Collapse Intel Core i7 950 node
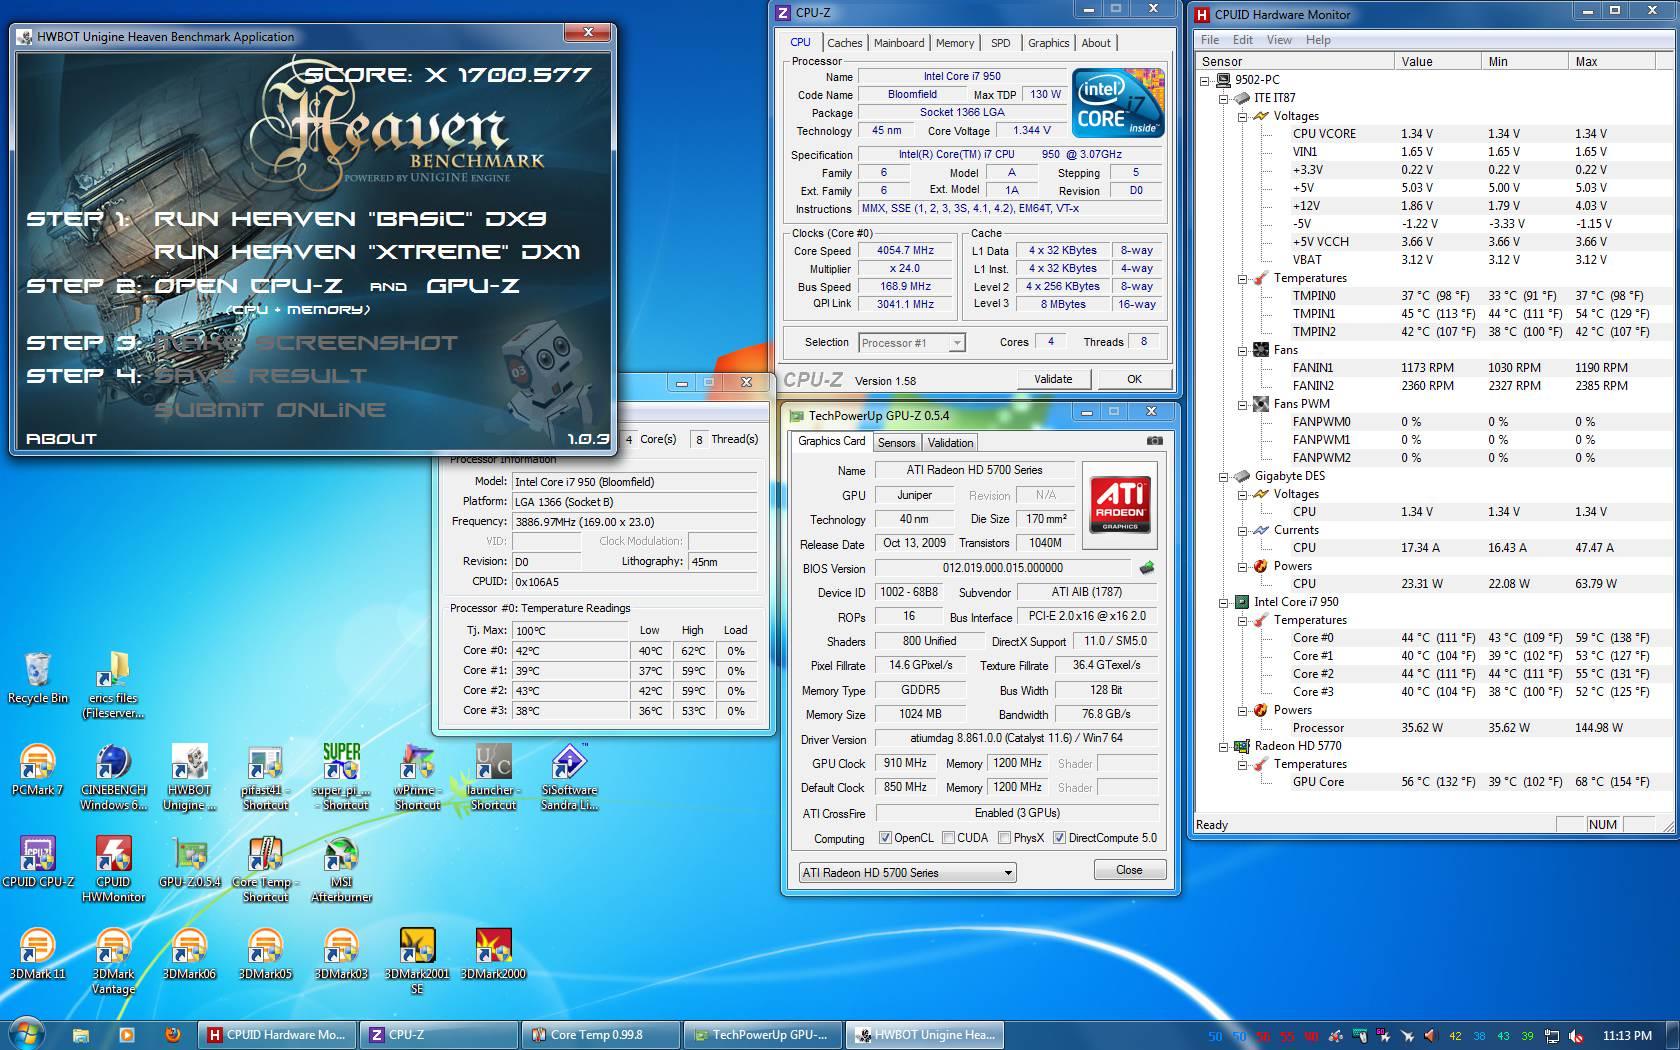1680x1050 pixels. tap(1223, 602)
